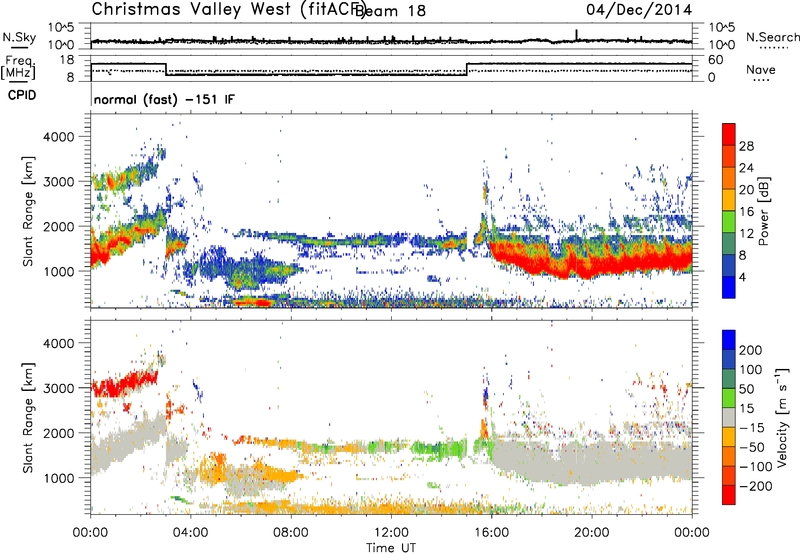Click the '1000' tick in the velocity panel
800x554 pixels.
[58, 478]
